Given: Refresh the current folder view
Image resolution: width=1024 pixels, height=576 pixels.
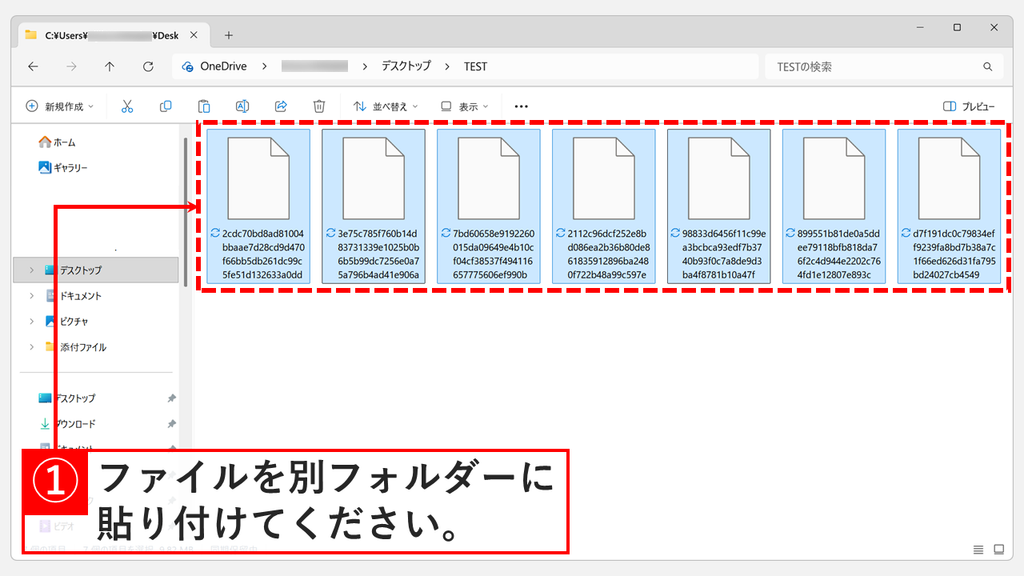Looking at the screenshot, I should point(148,67).
